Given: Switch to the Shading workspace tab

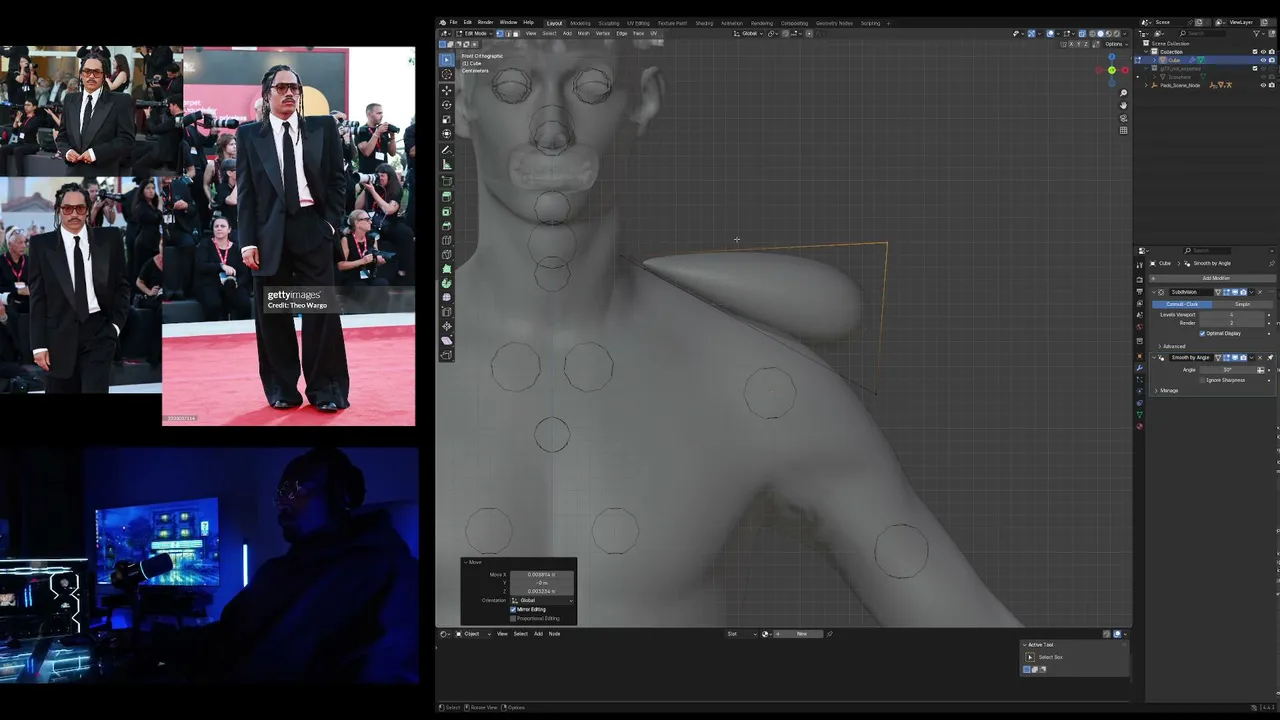Looking at the screenshot, I should coord(704,23).
